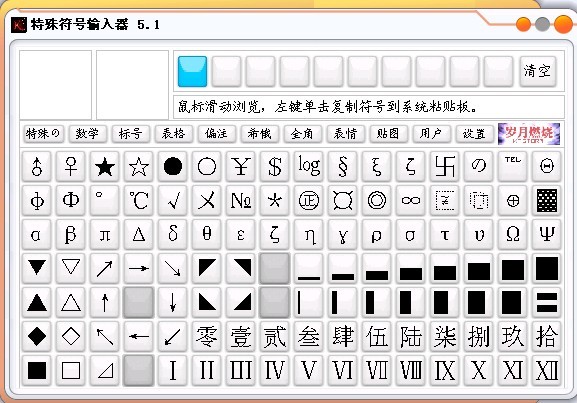Click the 清空 clear button
The image size is (577, 403).
pos(538,71)
